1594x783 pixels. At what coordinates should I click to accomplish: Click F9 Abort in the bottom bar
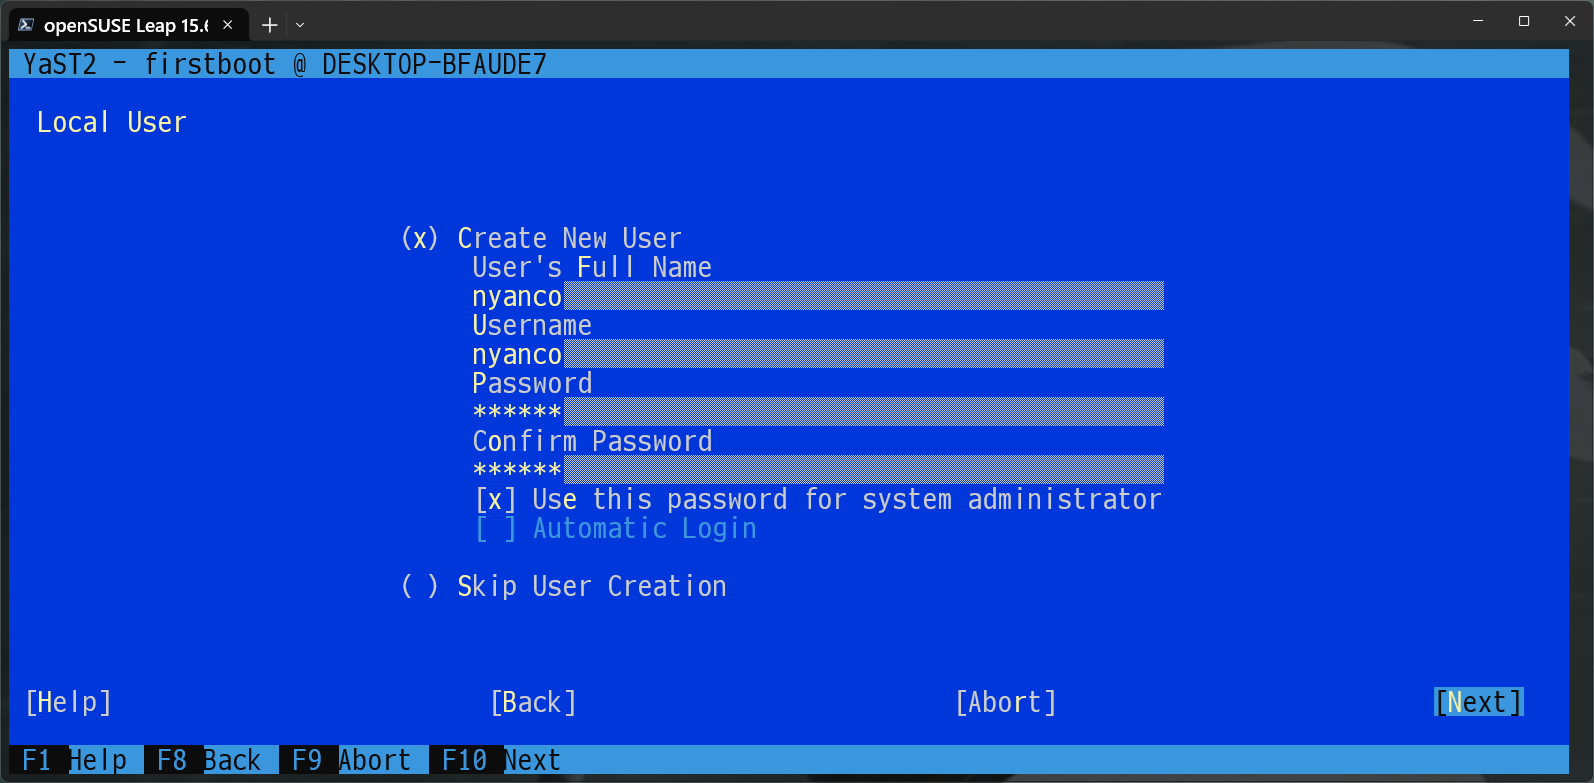351,760
